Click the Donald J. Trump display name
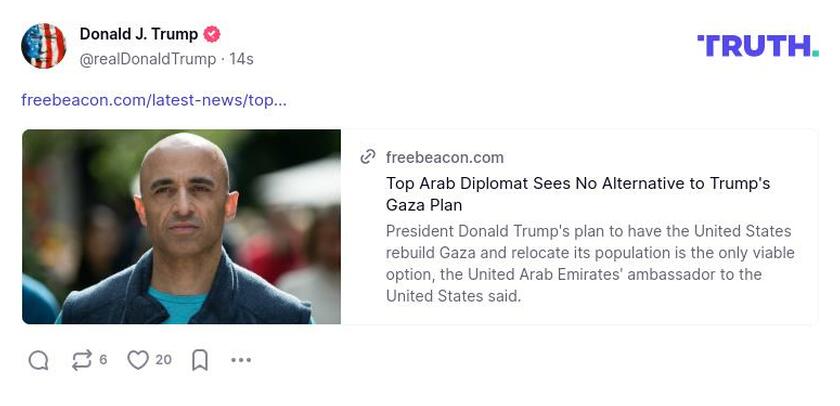This screenshot has width=840, height=406. pos(139,34)
